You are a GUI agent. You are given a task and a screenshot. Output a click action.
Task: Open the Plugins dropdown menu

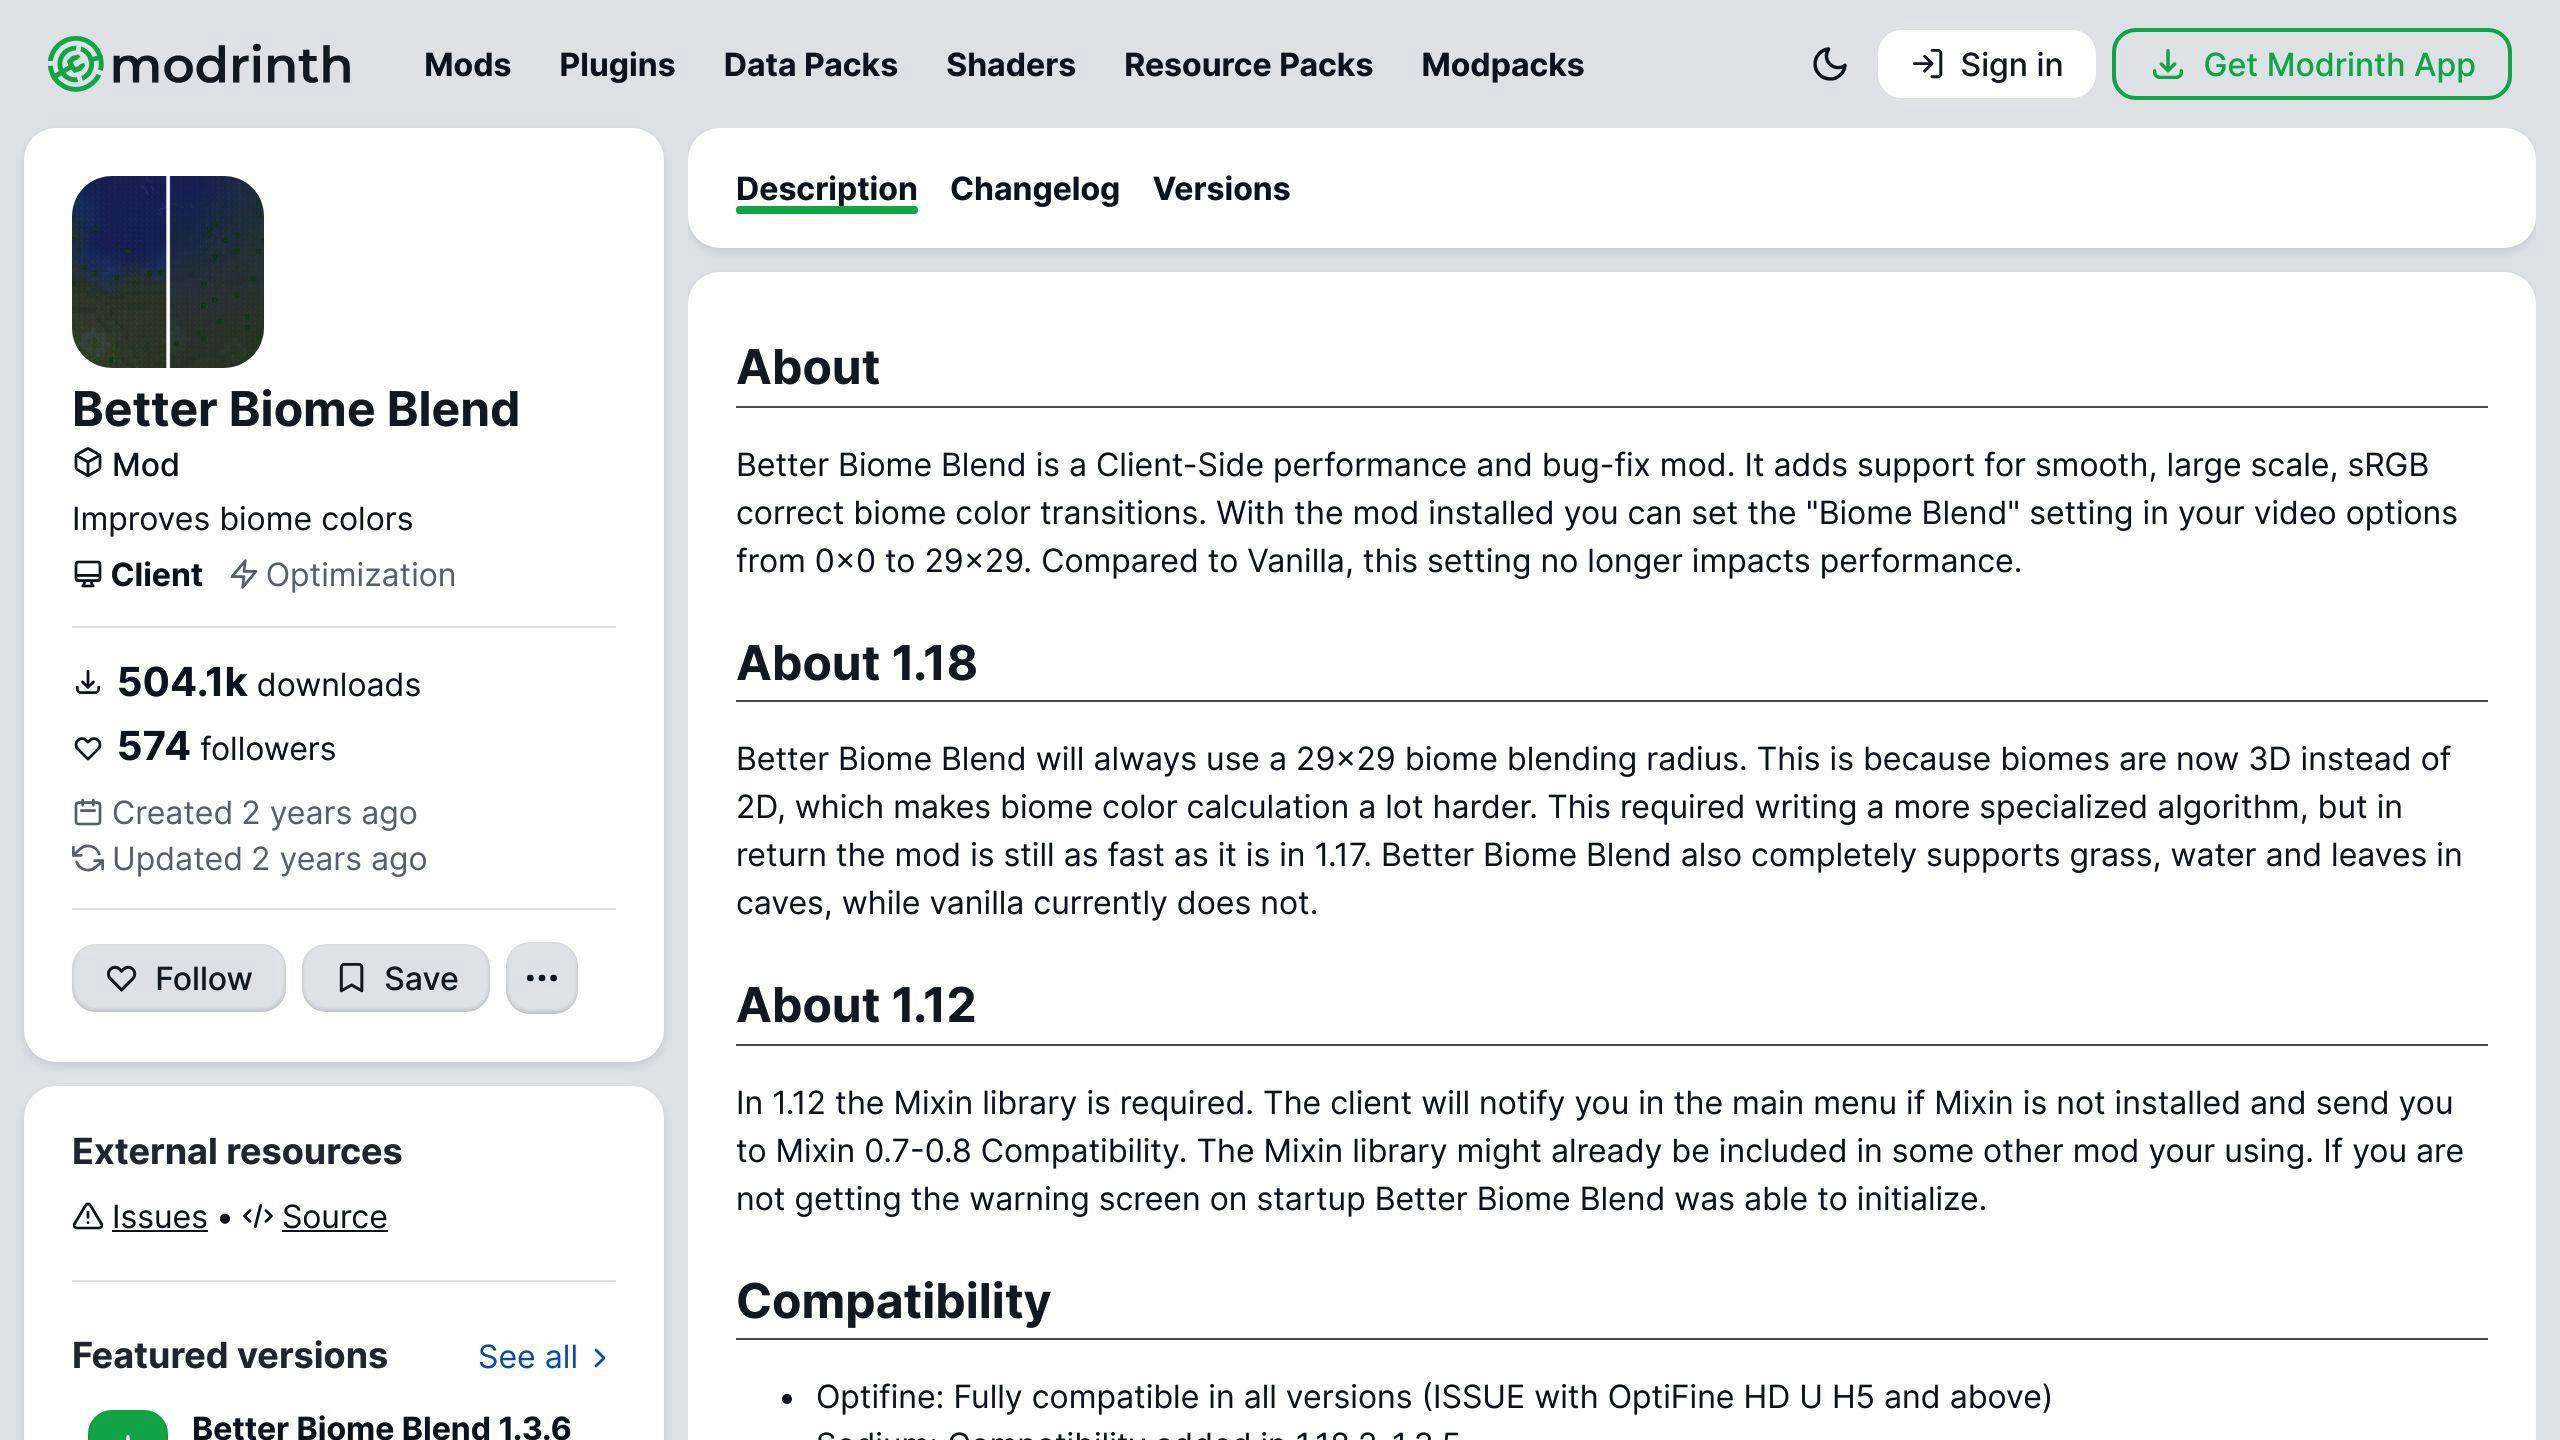coord(615,63)
